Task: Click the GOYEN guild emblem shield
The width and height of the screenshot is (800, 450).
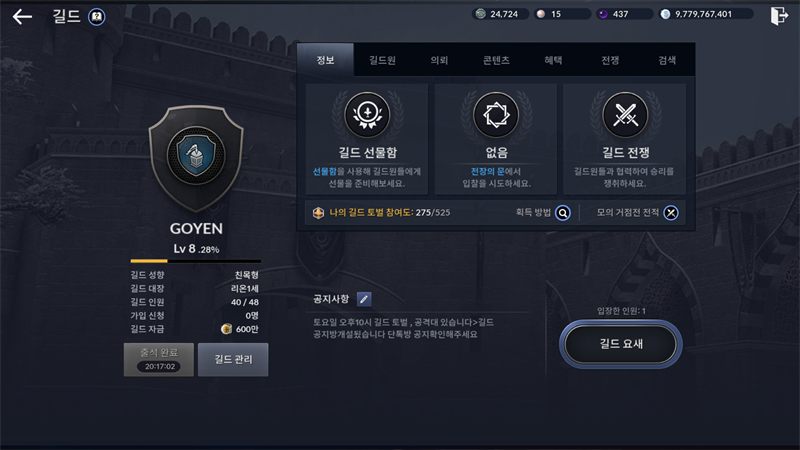Action: click(x=196, y=158)
